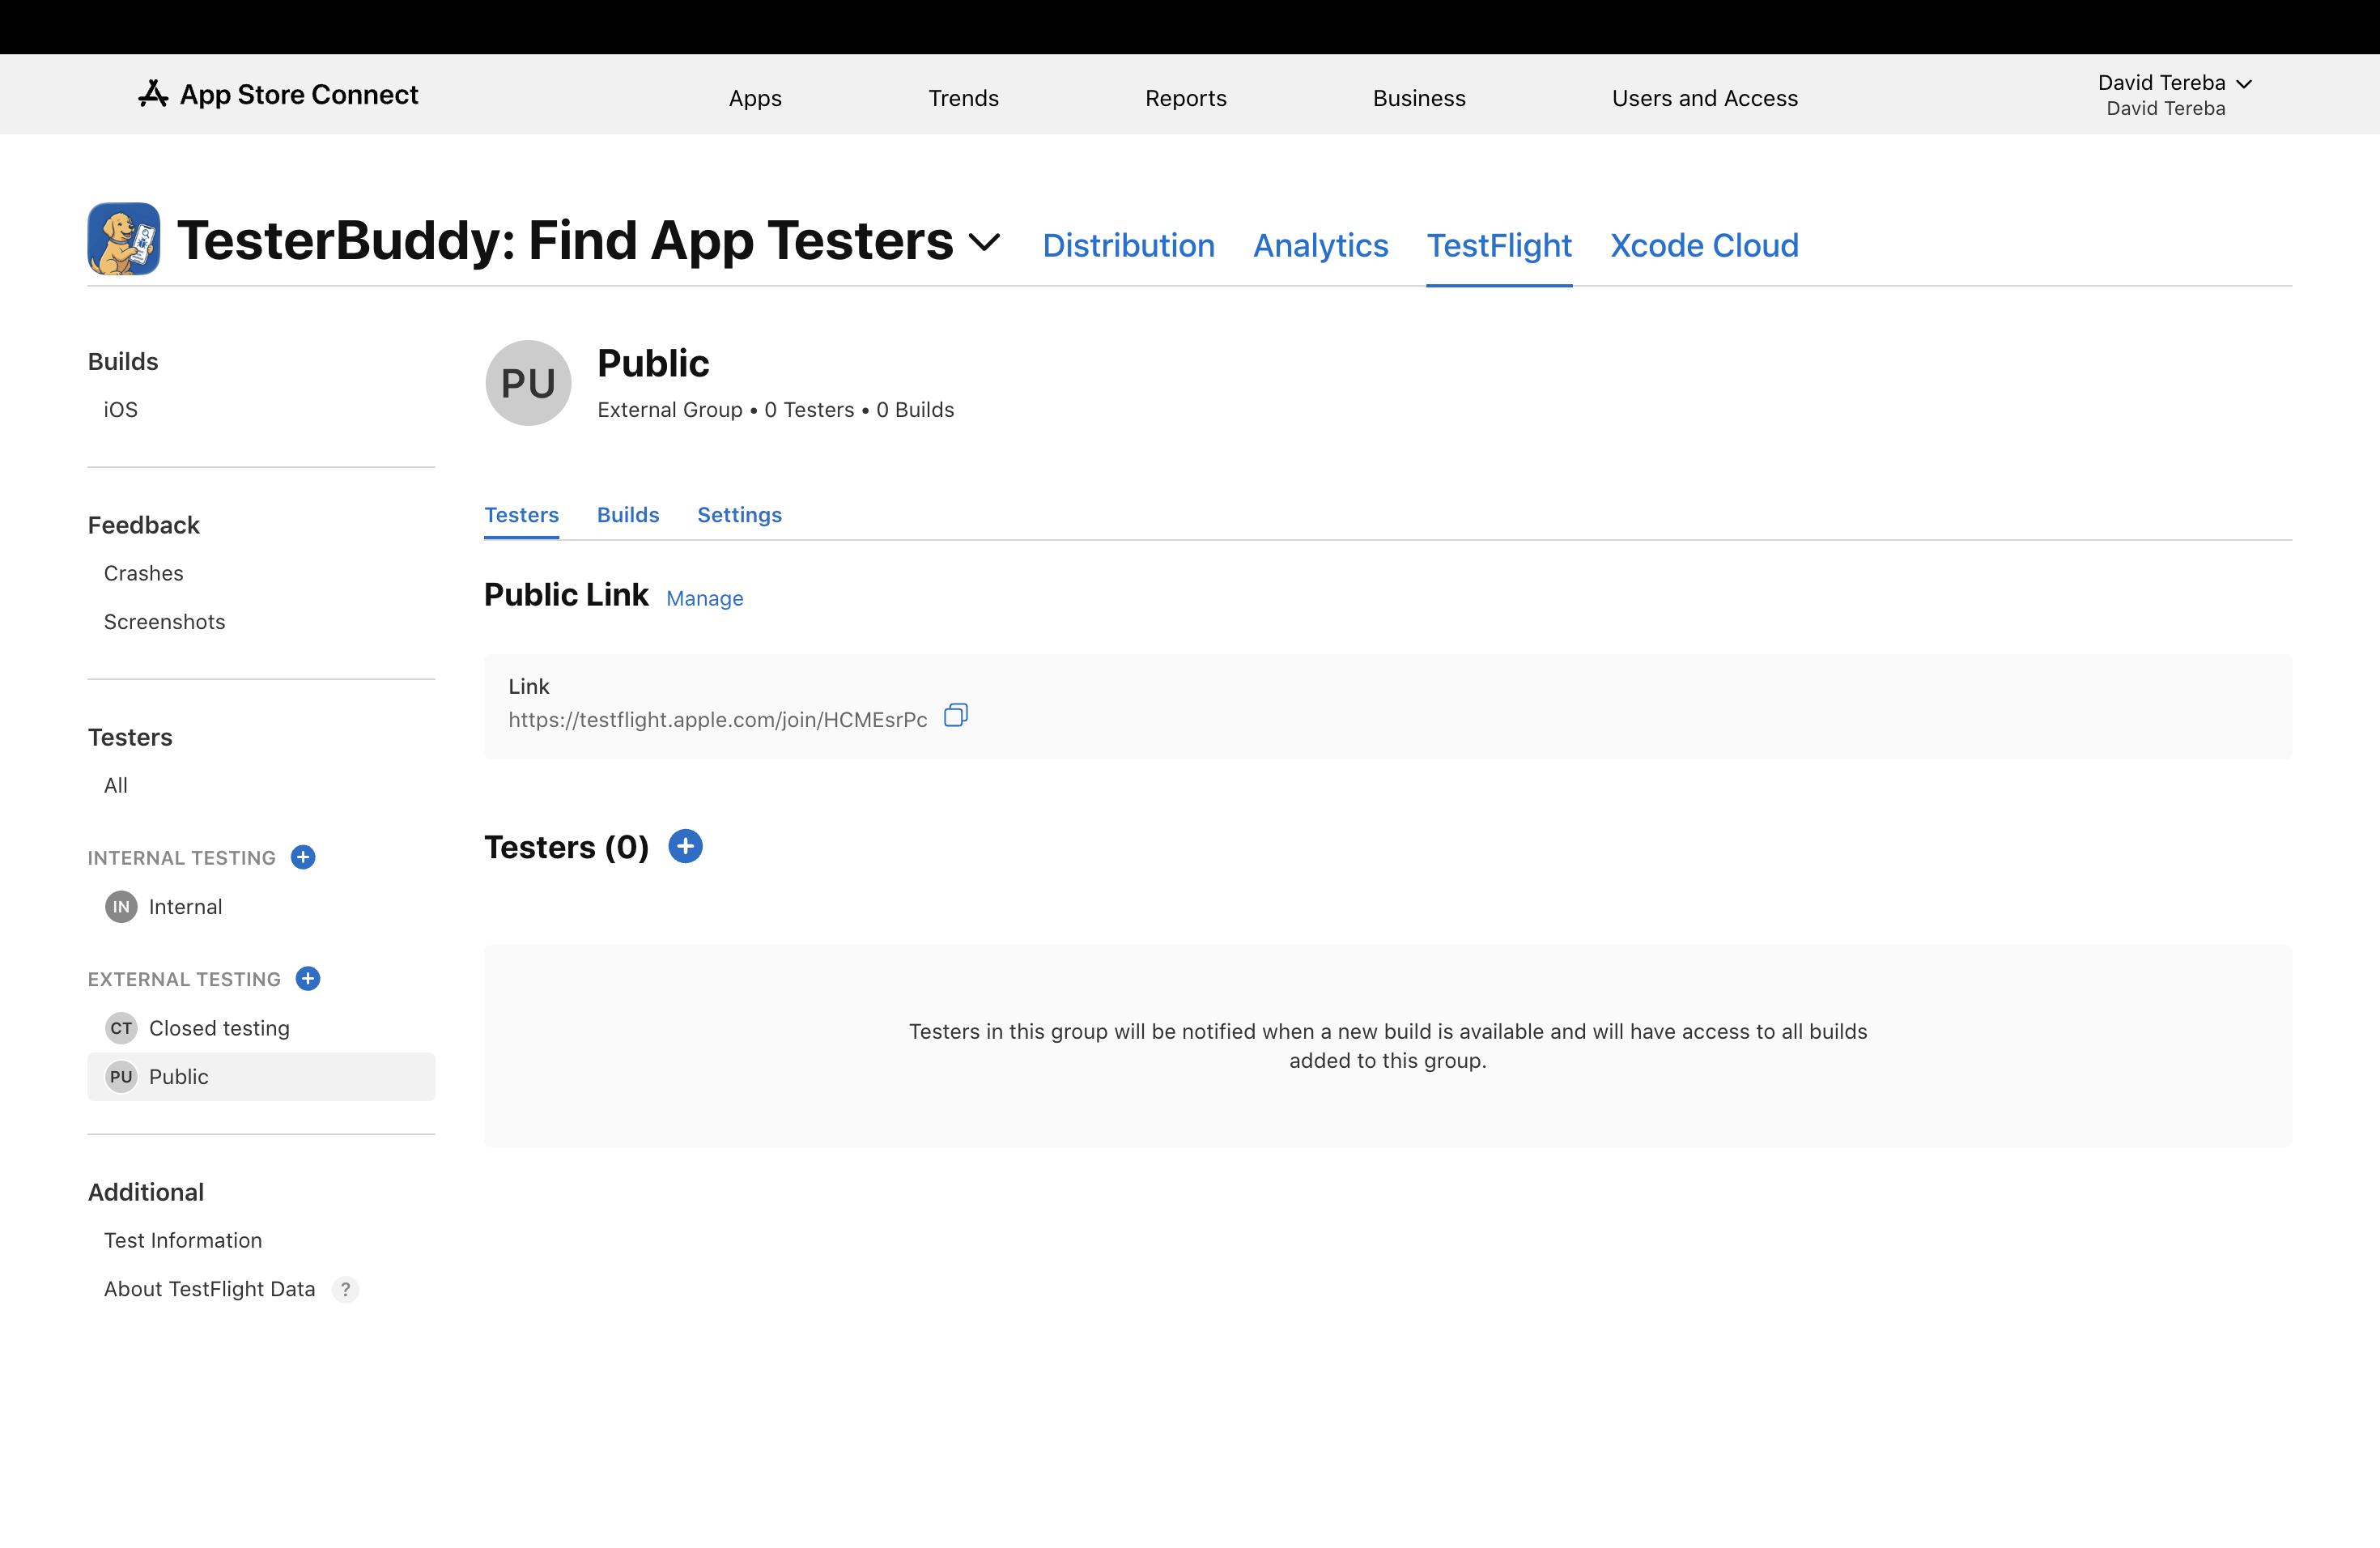
Task: Open Users and Access
Action: [x=1705, y=98]
